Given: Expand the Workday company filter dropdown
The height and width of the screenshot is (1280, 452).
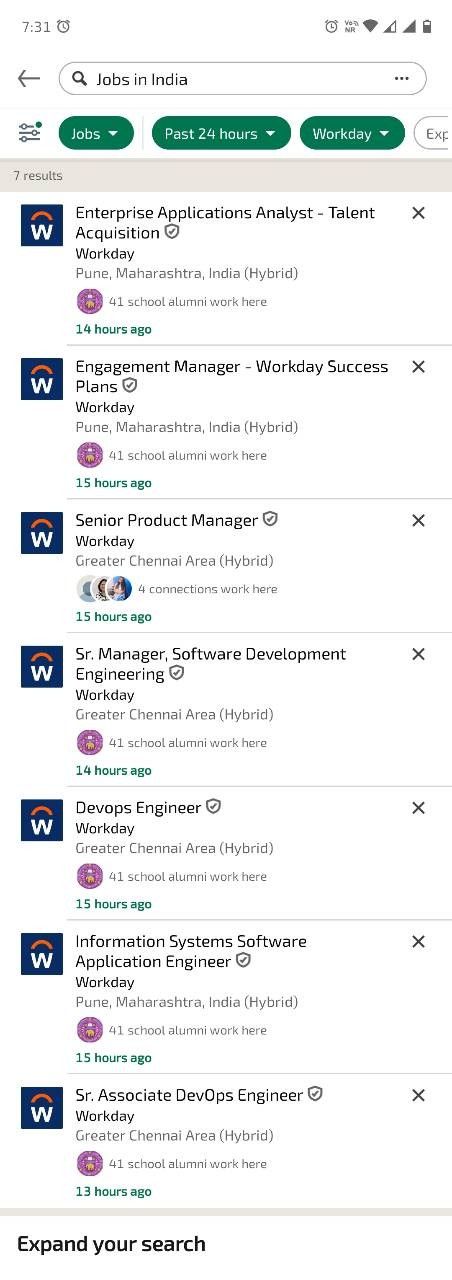Looking at the screenshot, I should point(352,133).
